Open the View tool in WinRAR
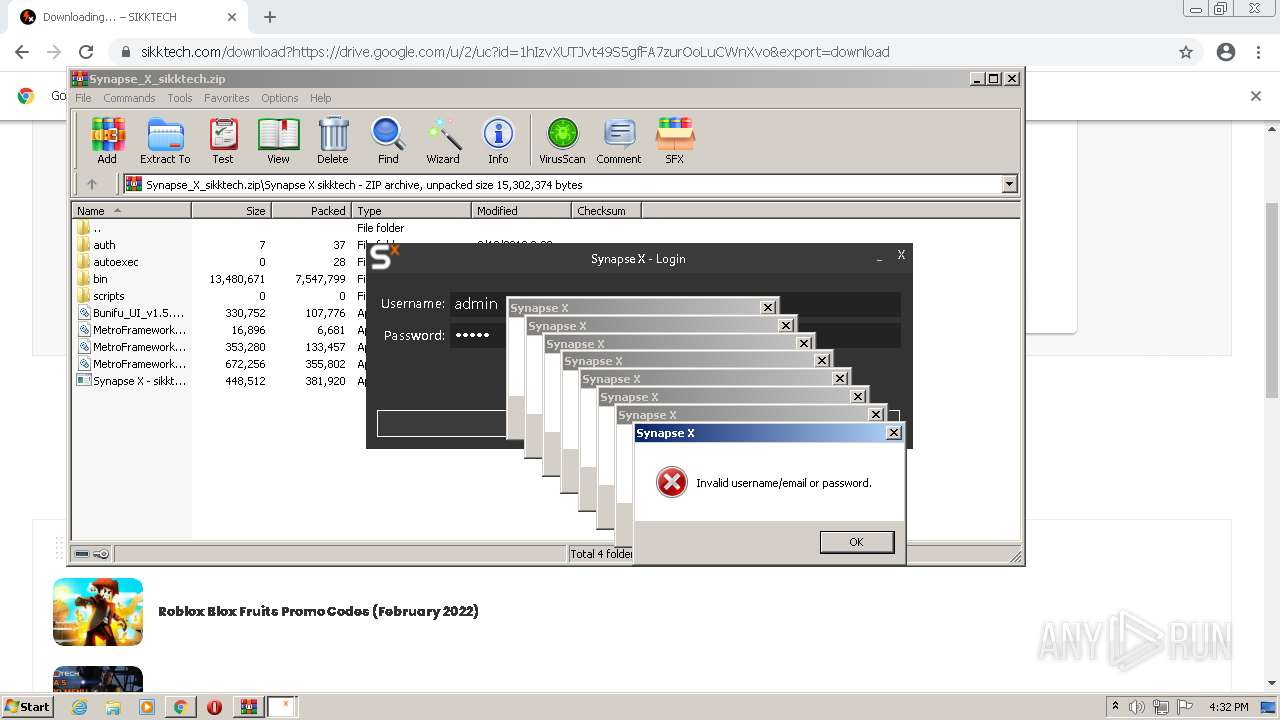The height and width of the screenshot is (720, 1280). 278,140
